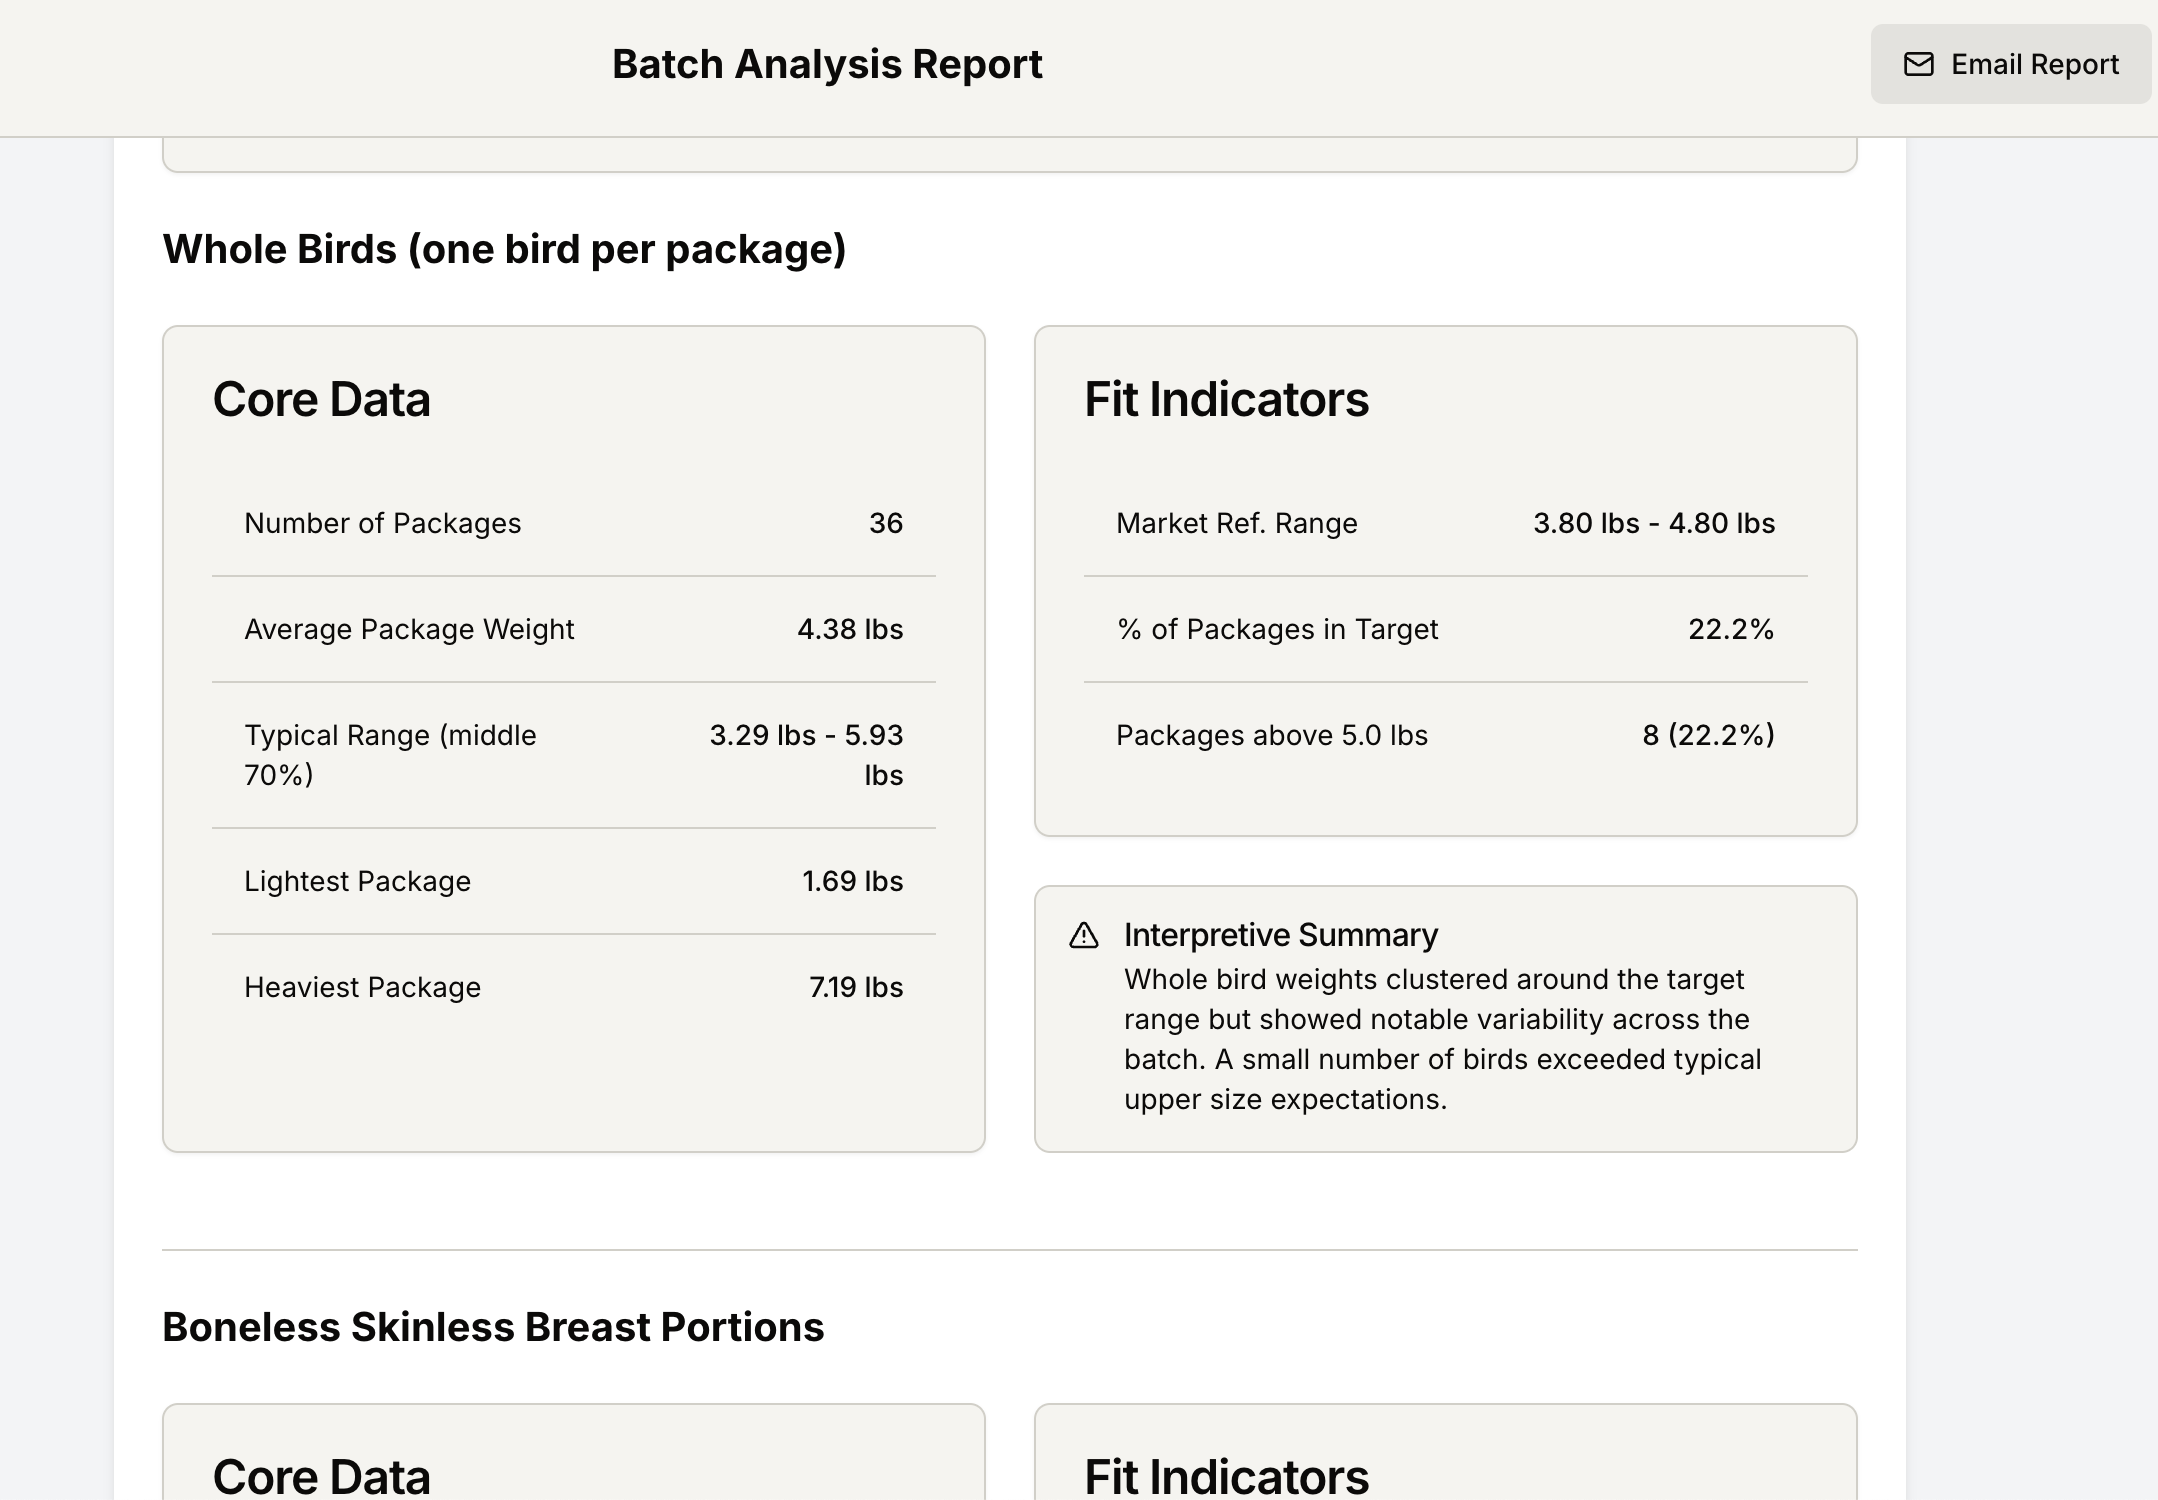
Task: Click the Core Data heading in Whole Birds
Action: coord(321,399)
